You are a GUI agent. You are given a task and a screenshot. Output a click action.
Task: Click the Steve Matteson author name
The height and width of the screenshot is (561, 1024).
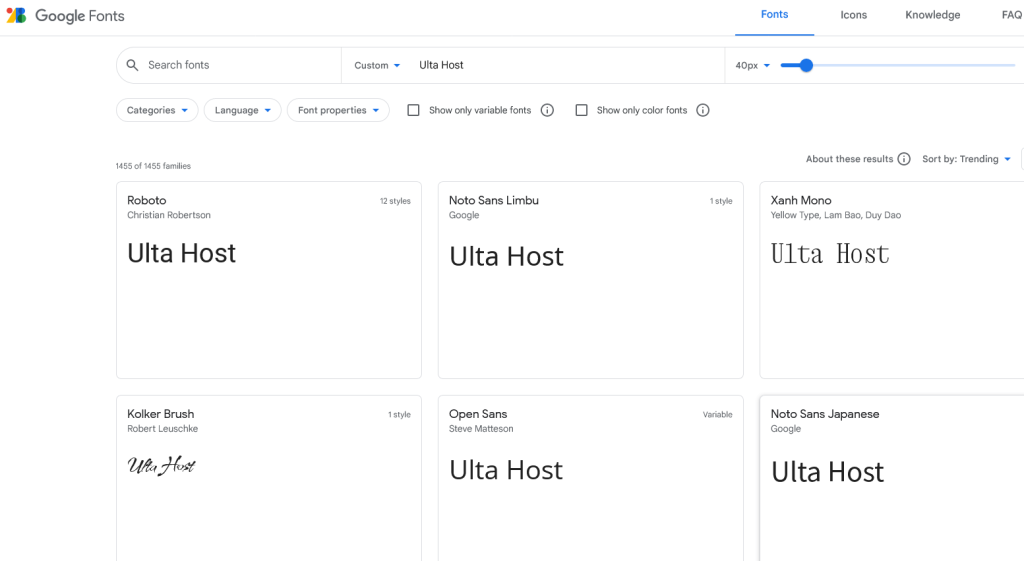pyautogui.click(x=481, y=429)
